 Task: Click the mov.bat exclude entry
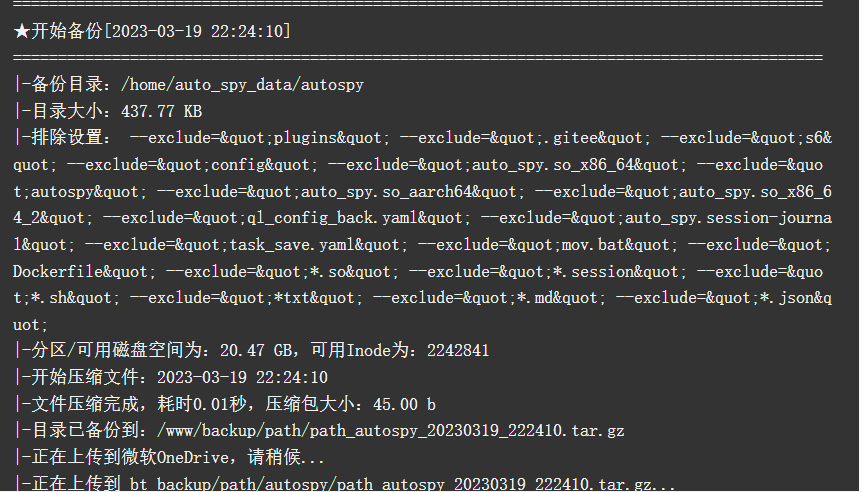pyautogui.click(x=548, y=245)
